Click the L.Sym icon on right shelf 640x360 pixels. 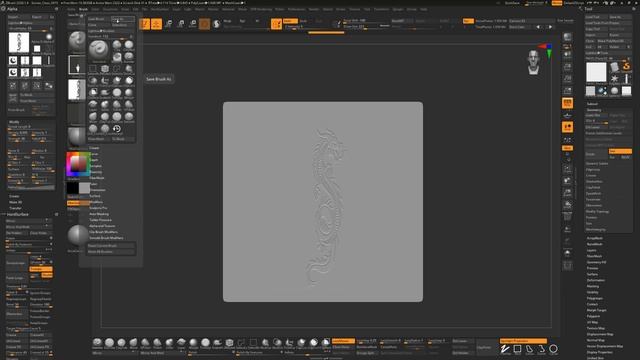[x=567, y=140]
